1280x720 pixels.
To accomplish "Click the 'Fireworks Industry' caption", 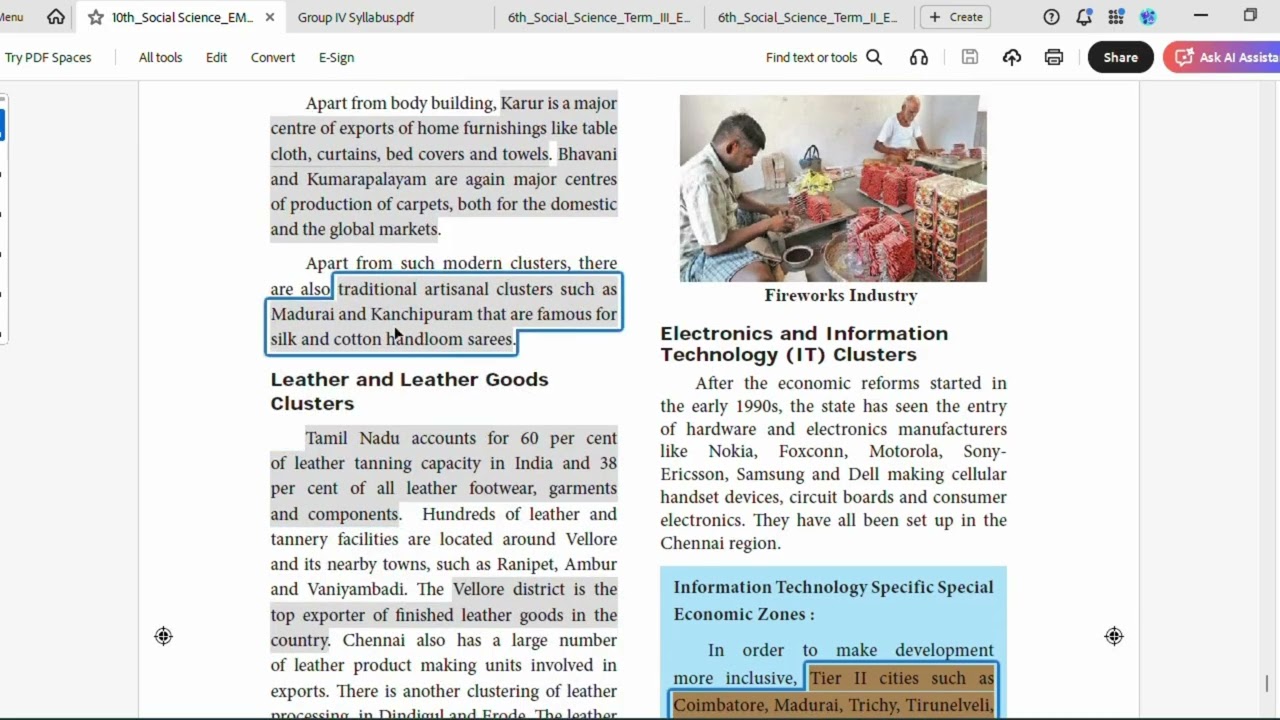I will point(841,295).
